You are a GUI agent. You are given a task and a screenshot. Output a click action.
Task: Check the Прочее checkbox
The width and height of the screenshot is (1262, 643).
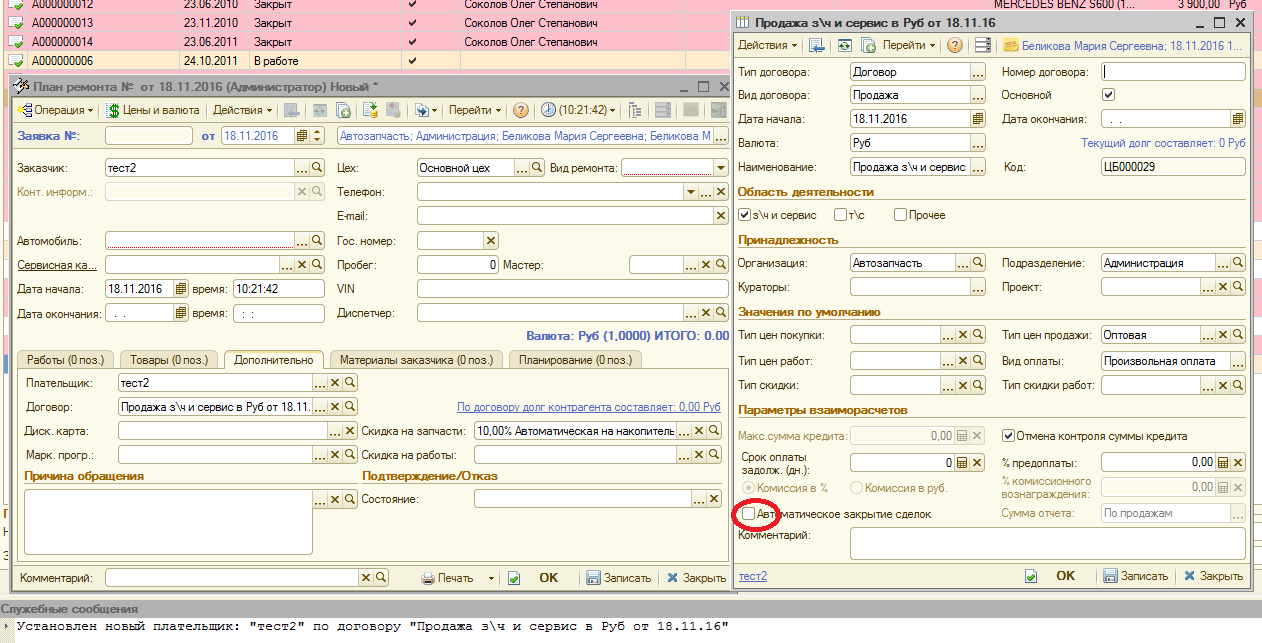tap(901, 215)
